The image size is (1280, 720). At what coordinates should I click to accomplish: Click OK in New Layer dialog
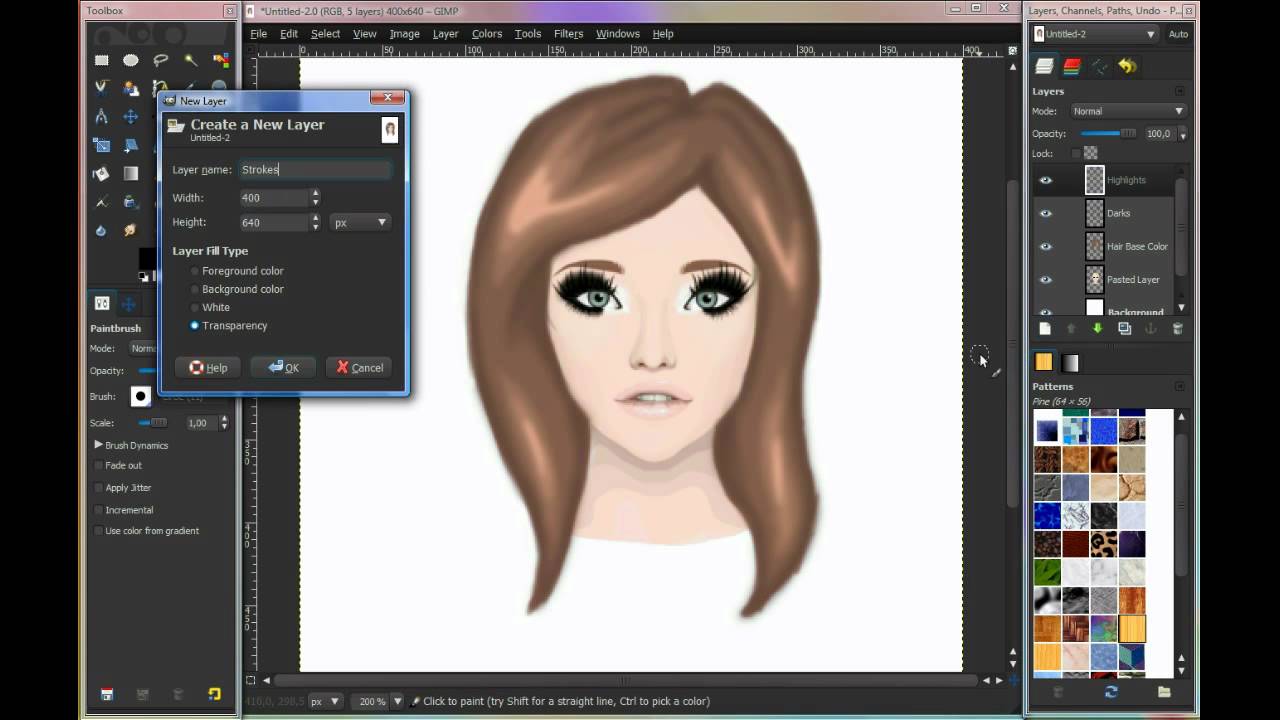click(x=284, y=367)
